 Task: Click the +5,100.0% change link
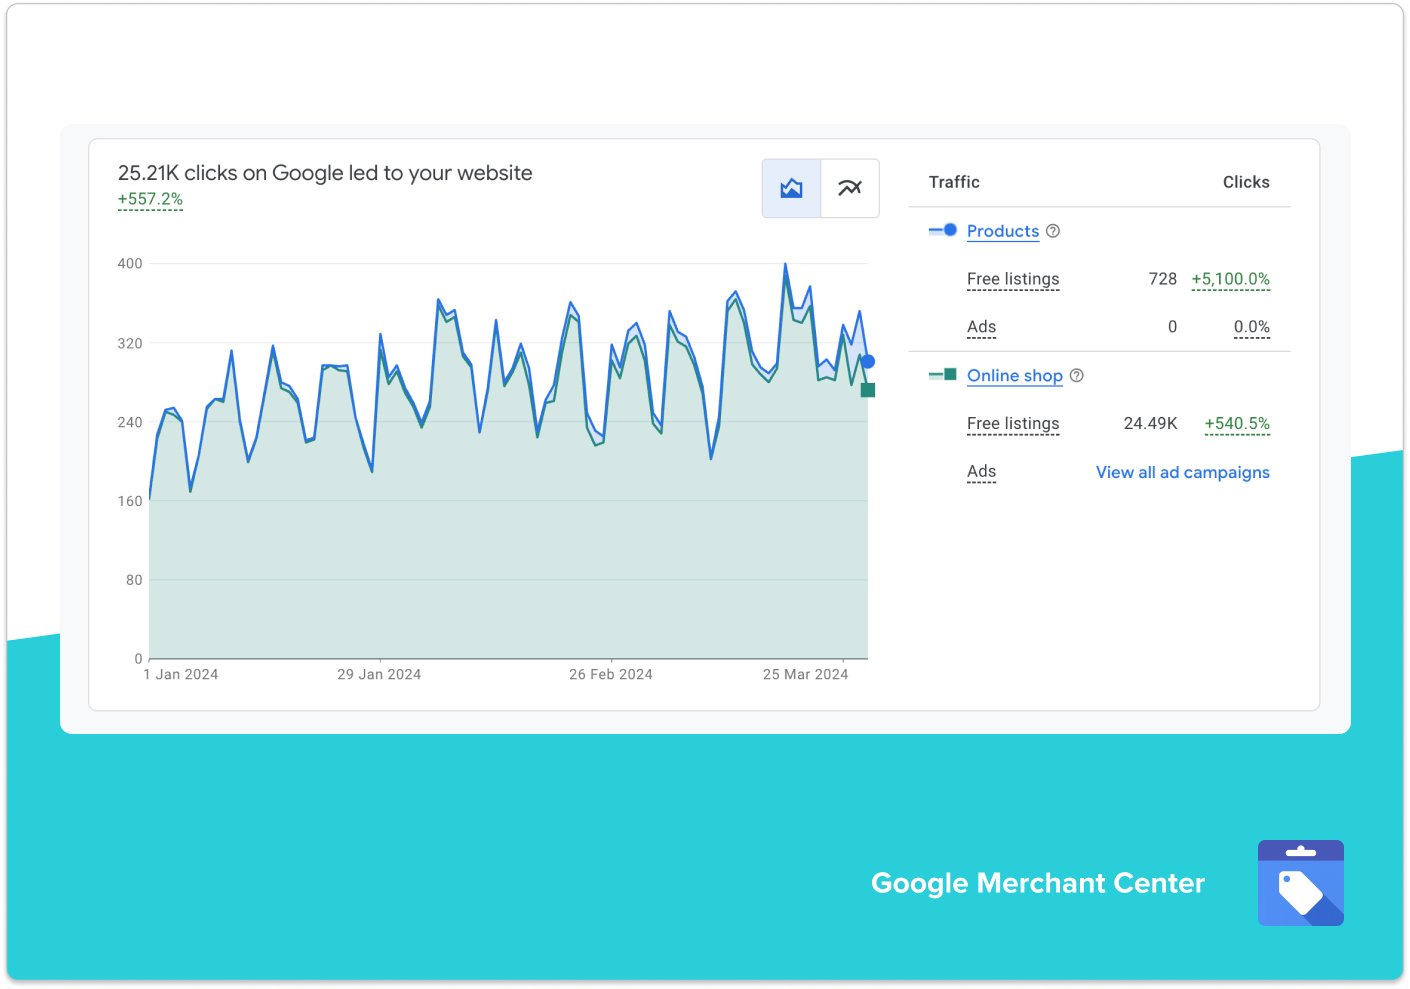point(1230,279)
